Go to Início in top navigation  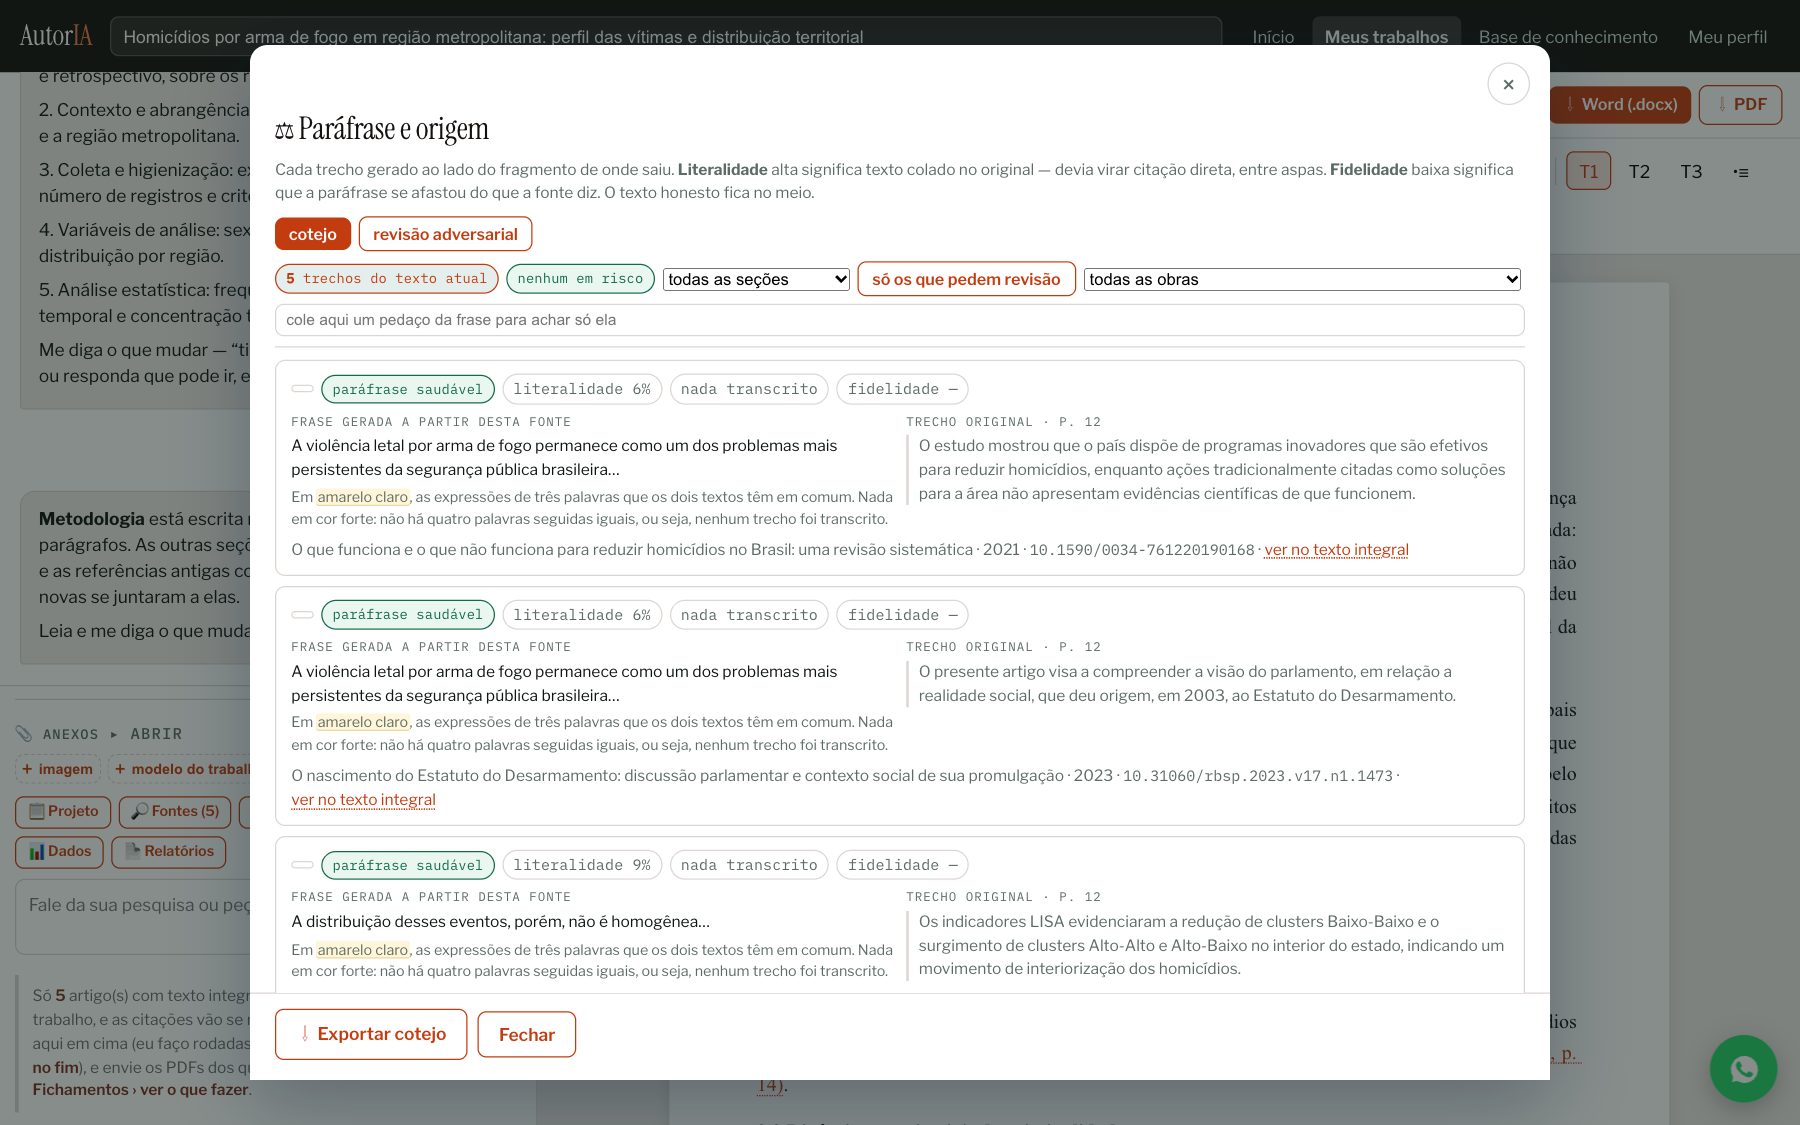coord(1273,37)
